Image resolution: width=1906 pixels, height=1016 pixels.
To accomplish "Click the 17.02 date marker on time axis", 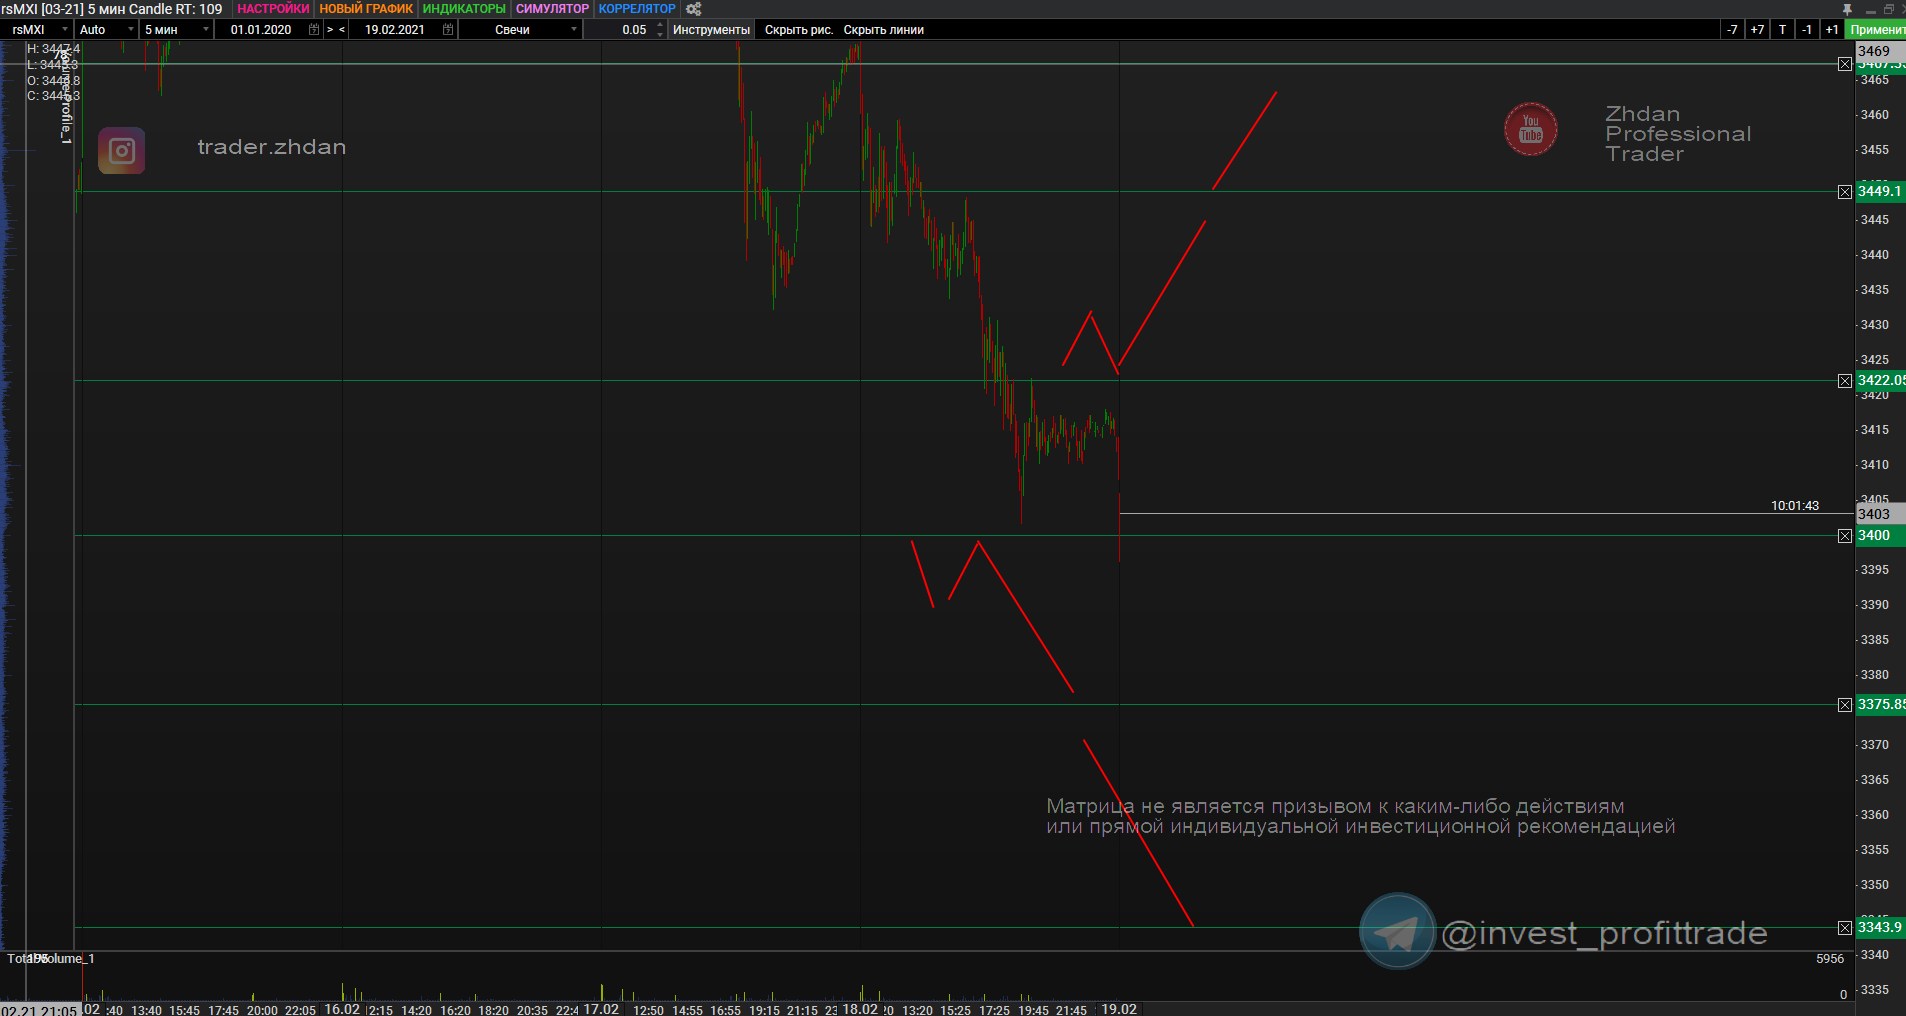I will [601, 1009].
